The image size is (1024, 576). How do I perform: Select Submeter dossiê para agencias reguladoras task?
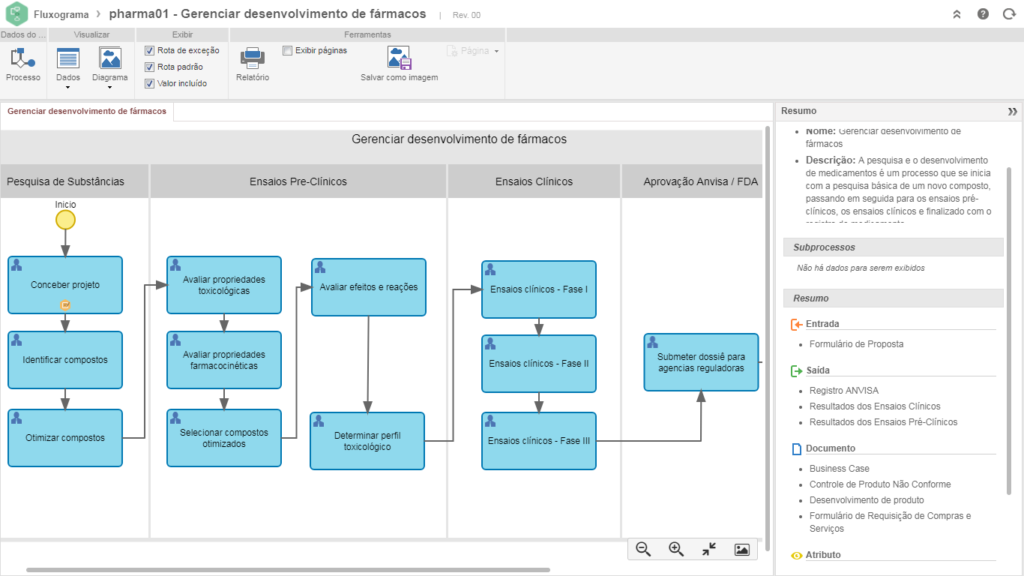701,362
